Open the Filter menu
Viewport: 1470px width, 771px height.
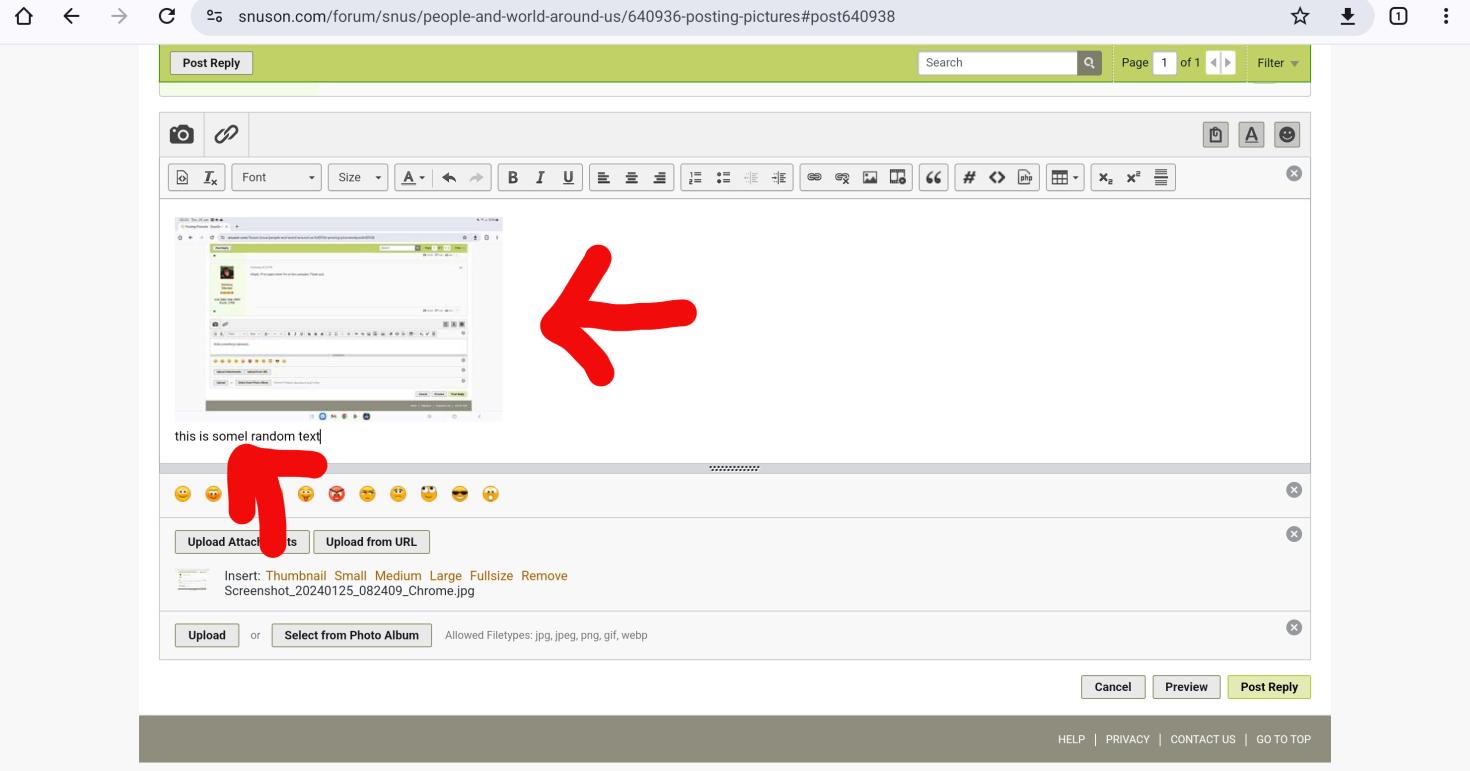(x=1277, y=63)
